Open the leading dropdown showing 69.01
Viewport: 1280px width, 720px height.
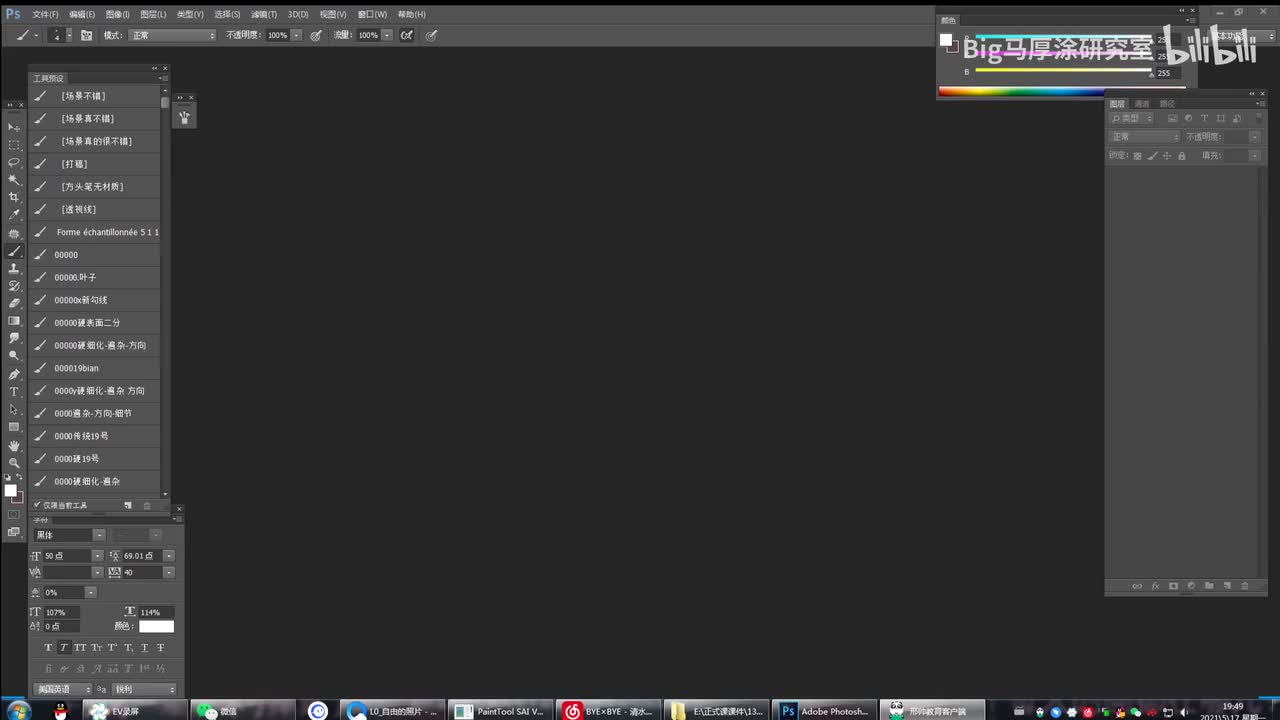click(x=169, y=555)
